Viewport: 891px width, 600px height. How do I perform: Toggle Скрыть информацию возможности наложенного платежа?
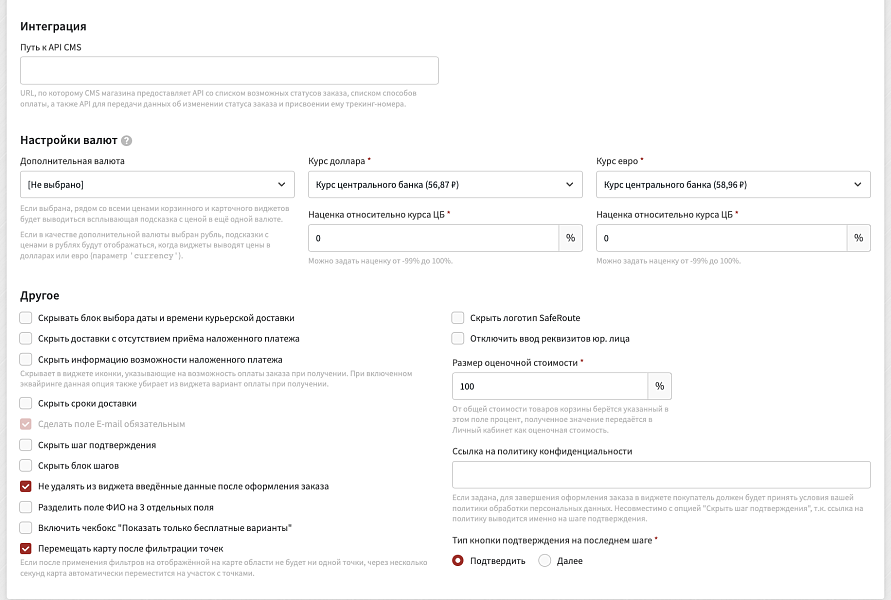tap(25, 359)
